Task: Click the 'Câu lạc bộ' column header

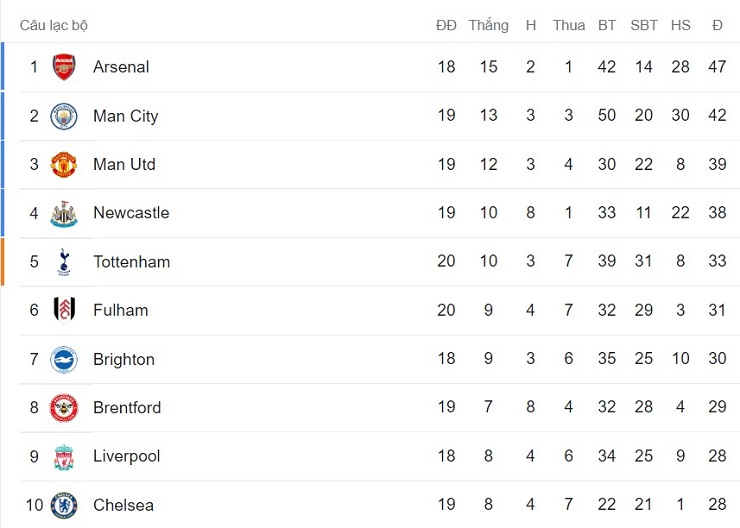Action: [54, 25]
